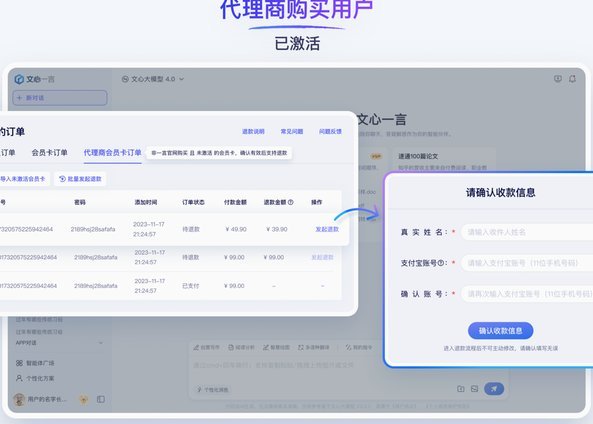Click 发起退款 in the ¥49.90 row
The height and width of the screenshot is (424, 593).
pyautogui.click(x=327, y=229)
